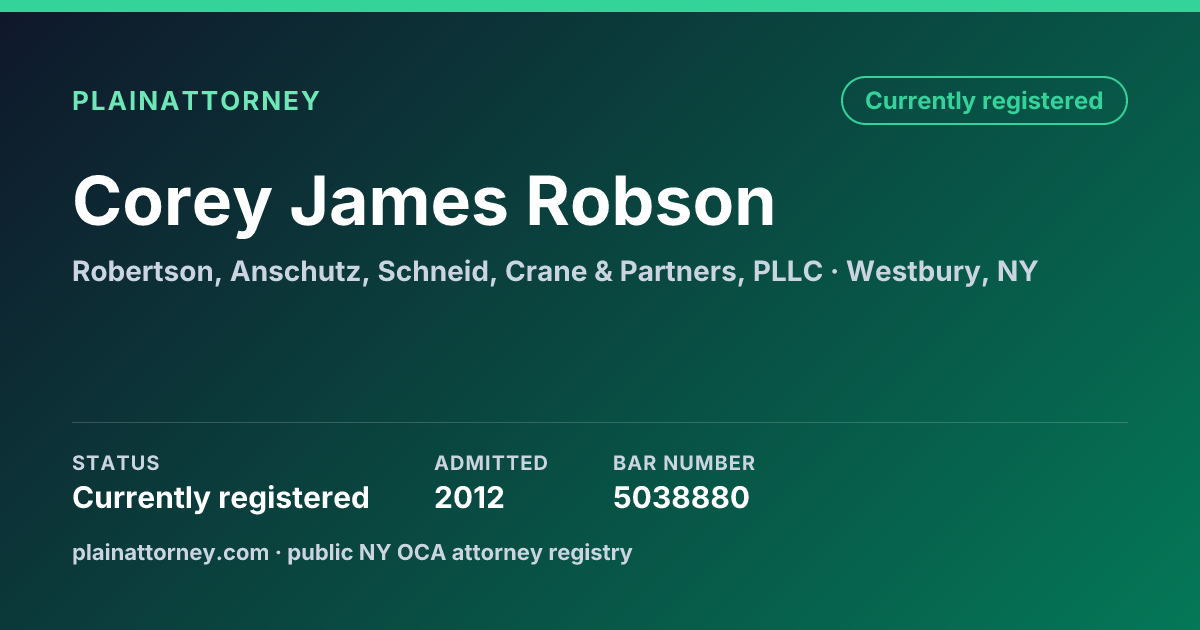Click the ADMITTED label

[491, 463]
